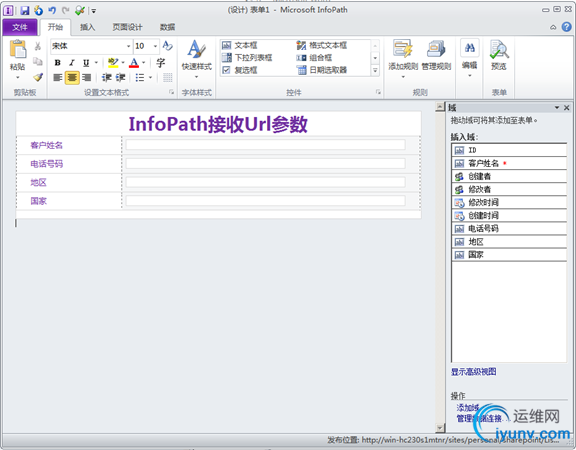Click the 国家 input field on the form
Image resolution: width=576 pixels, height=450 pixels.
click(265, 201)
